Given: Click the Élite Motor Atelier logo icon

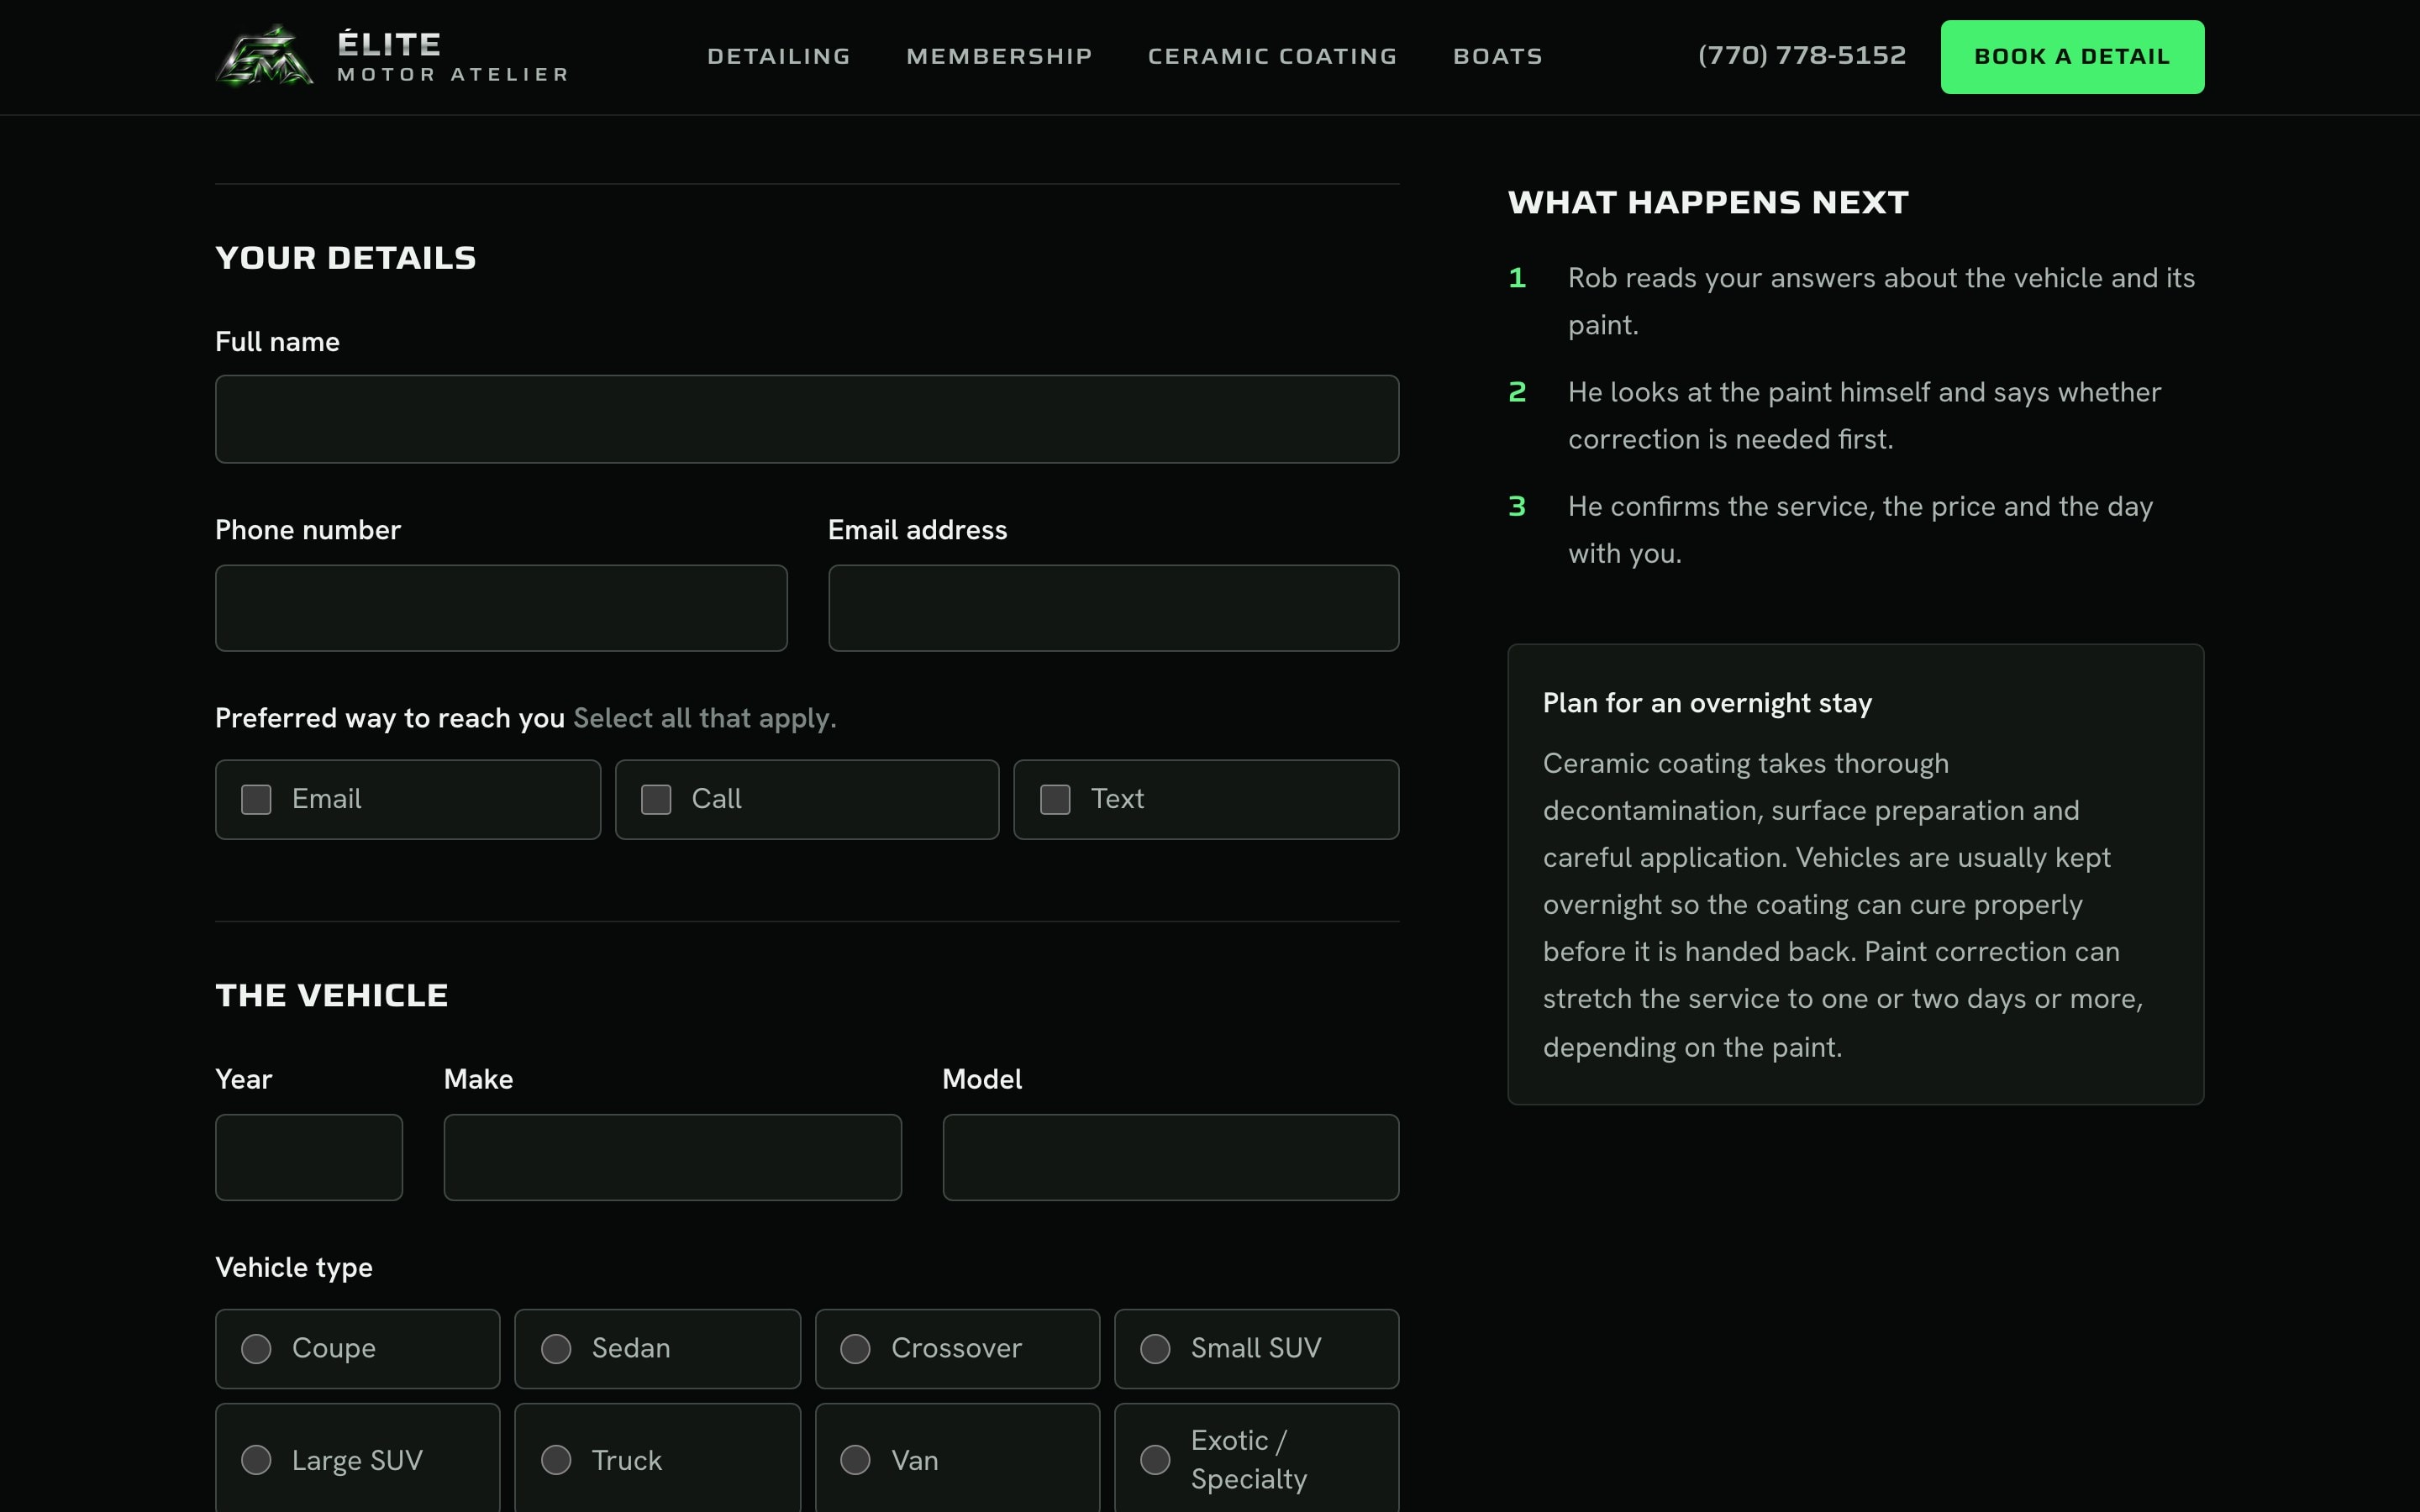Looking at the screenshot, I should [265, 57].
